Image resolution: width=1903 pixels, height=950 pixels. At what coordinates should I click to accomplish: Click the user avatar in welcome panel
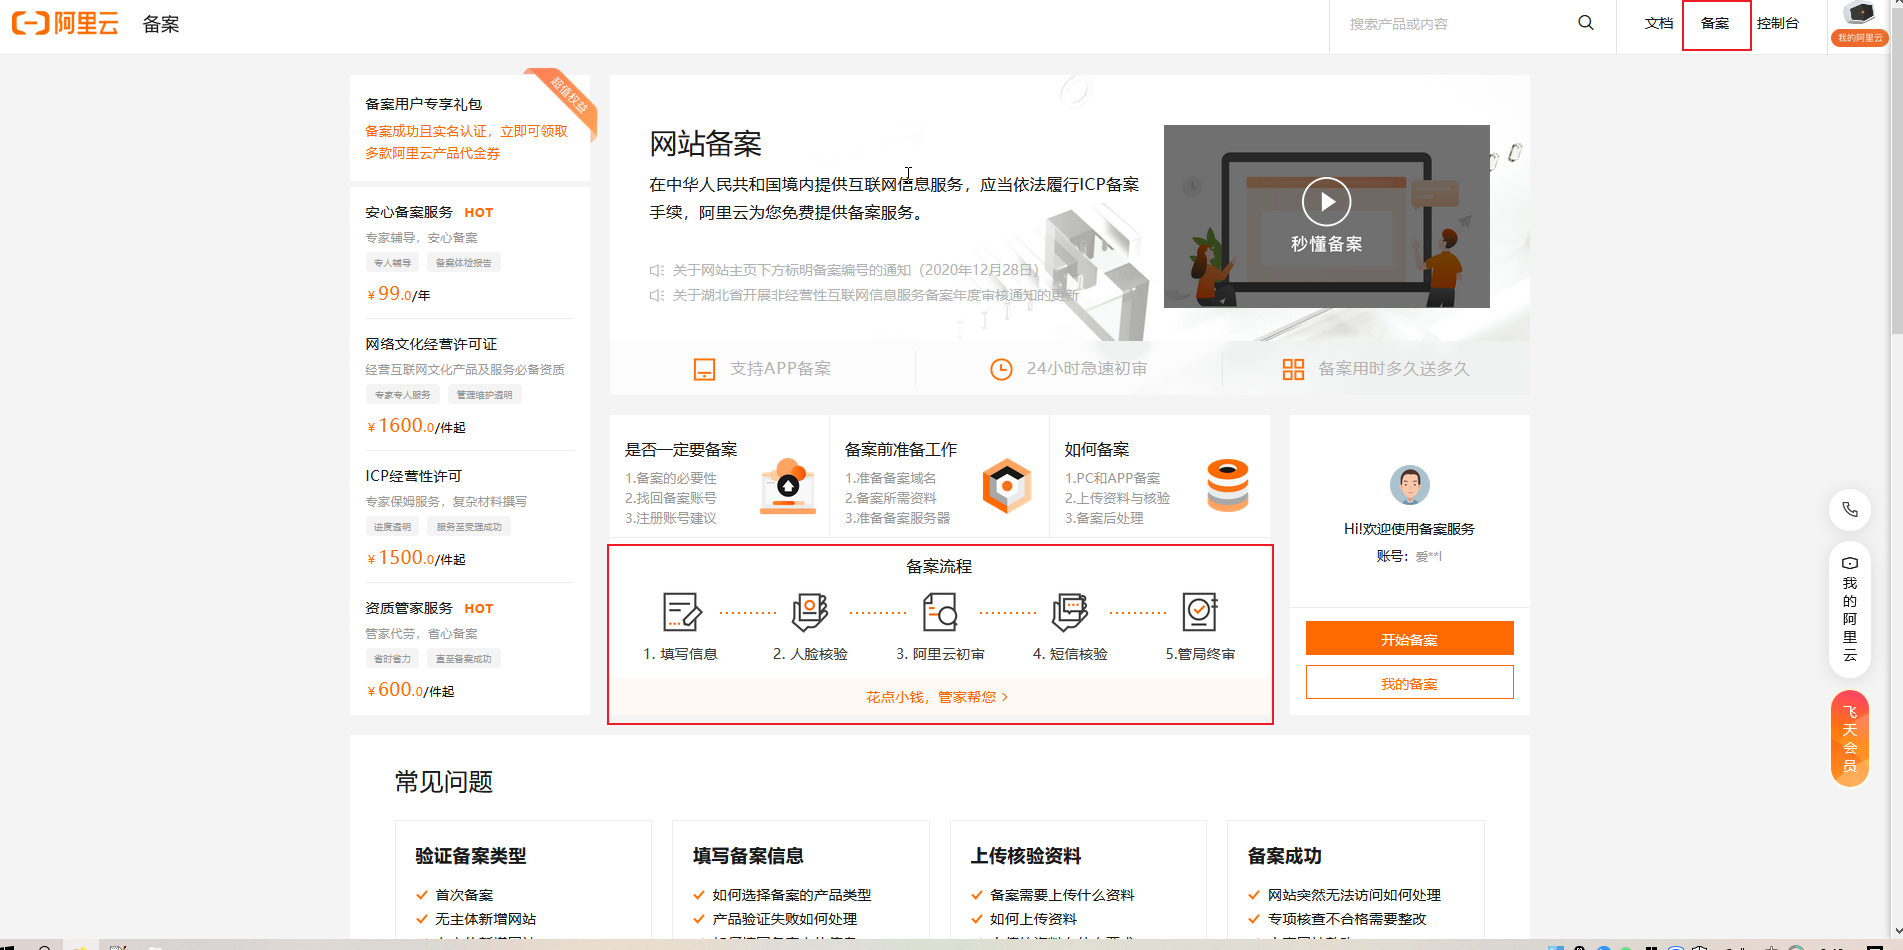(x=1410, y=485)
